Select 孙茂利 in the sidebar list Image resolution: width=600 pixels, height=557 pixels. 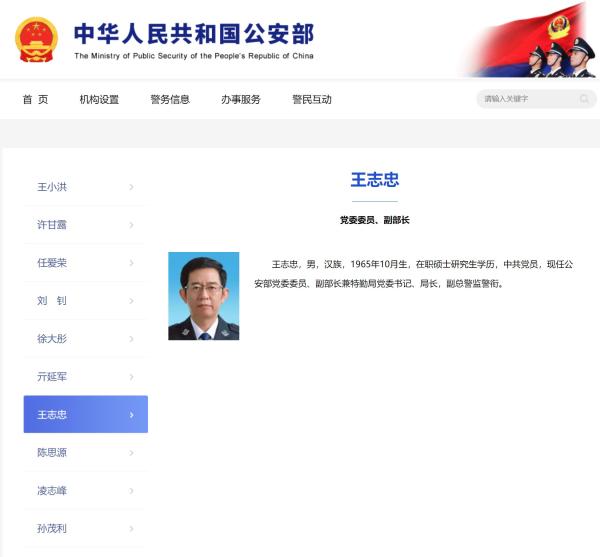point(86,528)
